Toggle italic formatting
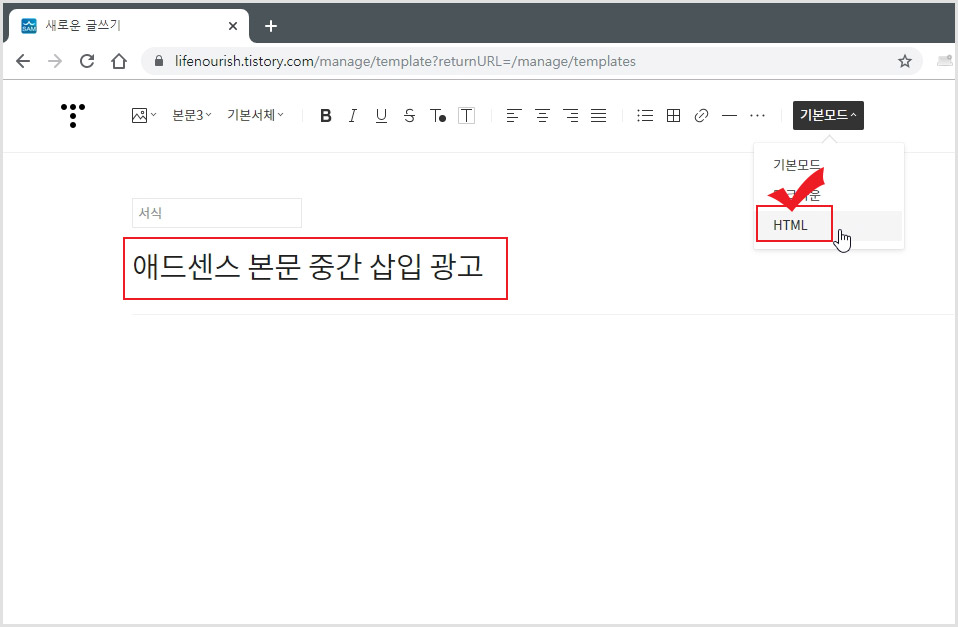 click(353, 116)
